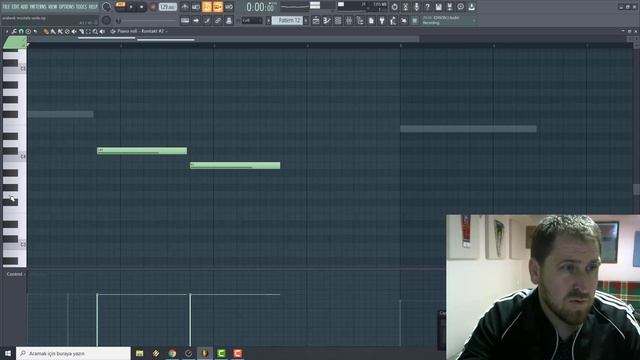Open the VIEW menu
The height and width of the screenshot is (360, 640).
[x=53, y=7]
